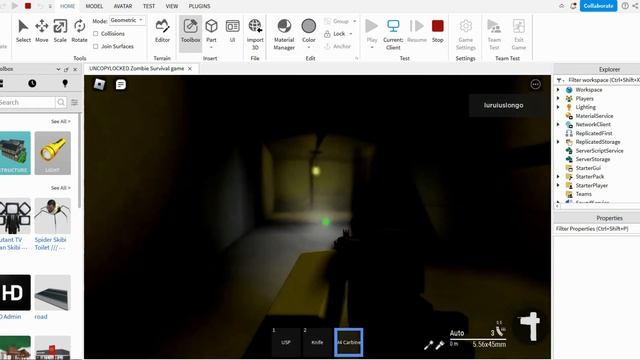640x360 pixels.
Task: Select the HD Admin thumbnail
Action: (14, 293)
